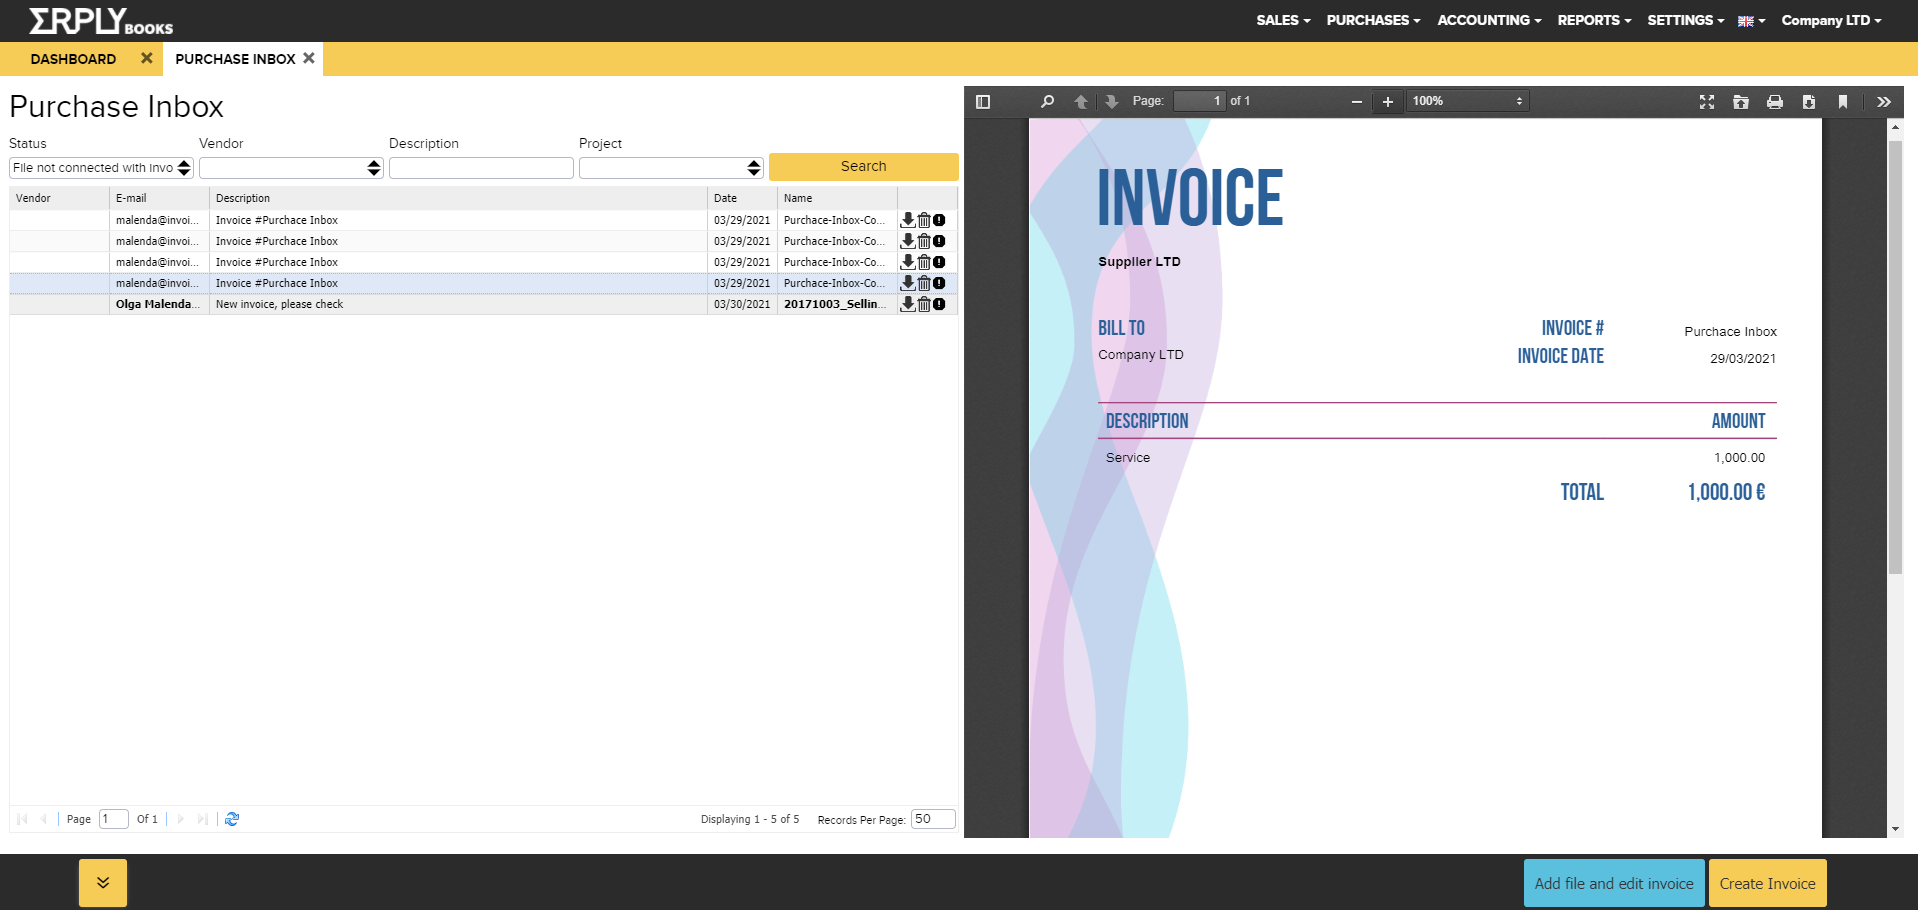Print the invoice PDF
1918x910 pixels.
pos(1775,102)
